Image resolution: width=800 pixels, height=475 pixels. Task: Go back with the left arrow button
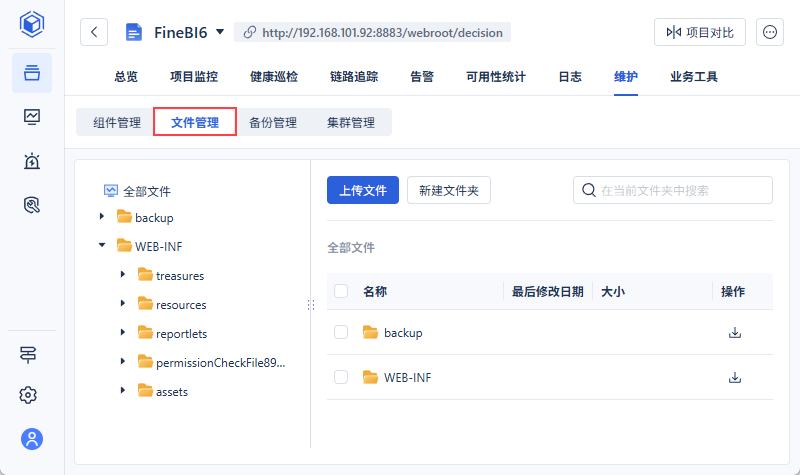pos(94,32)
